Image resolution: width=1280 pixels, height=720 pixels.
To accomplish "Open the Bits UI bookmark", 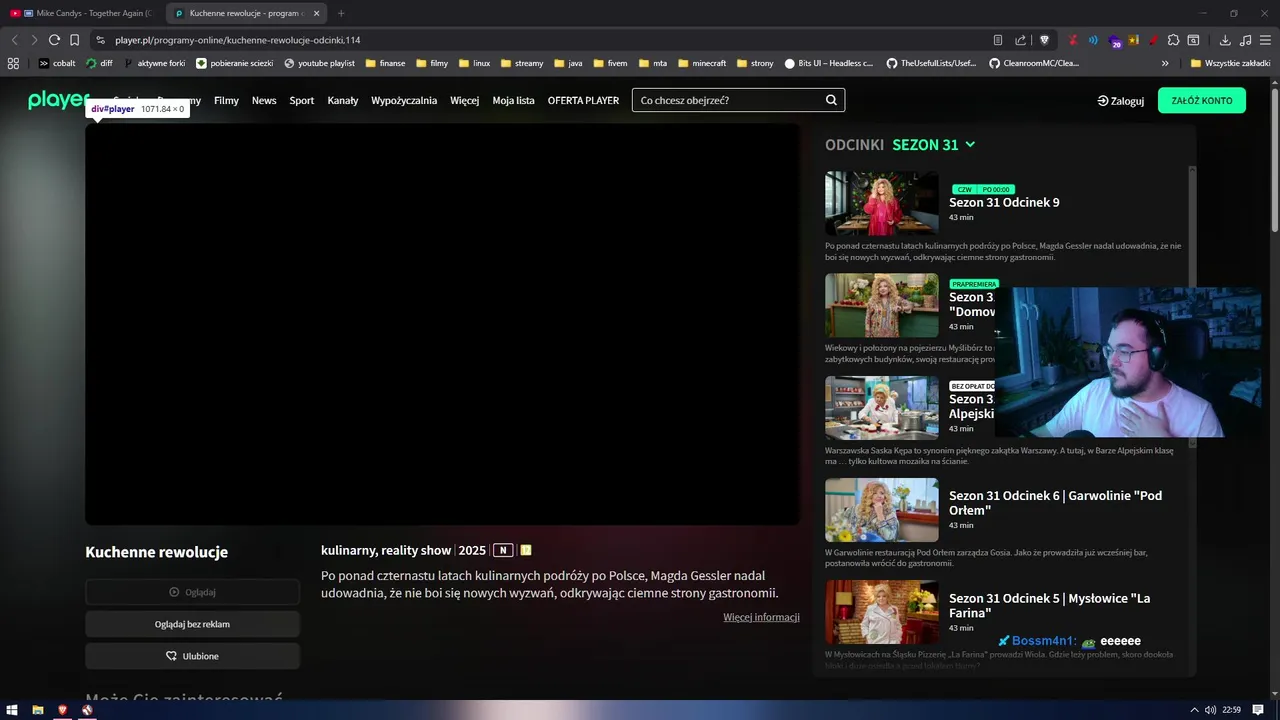I will click(x=830, y=63).
